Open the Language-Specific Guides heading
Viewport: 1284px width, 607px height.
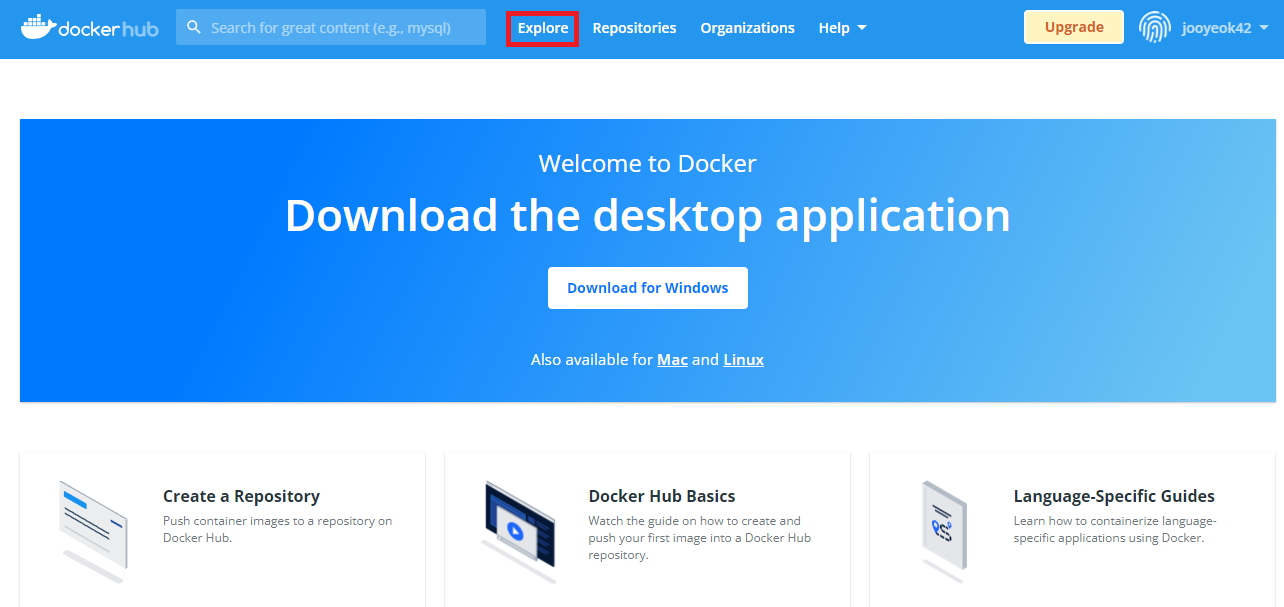pyautogui.click(x=1114, y=496)
